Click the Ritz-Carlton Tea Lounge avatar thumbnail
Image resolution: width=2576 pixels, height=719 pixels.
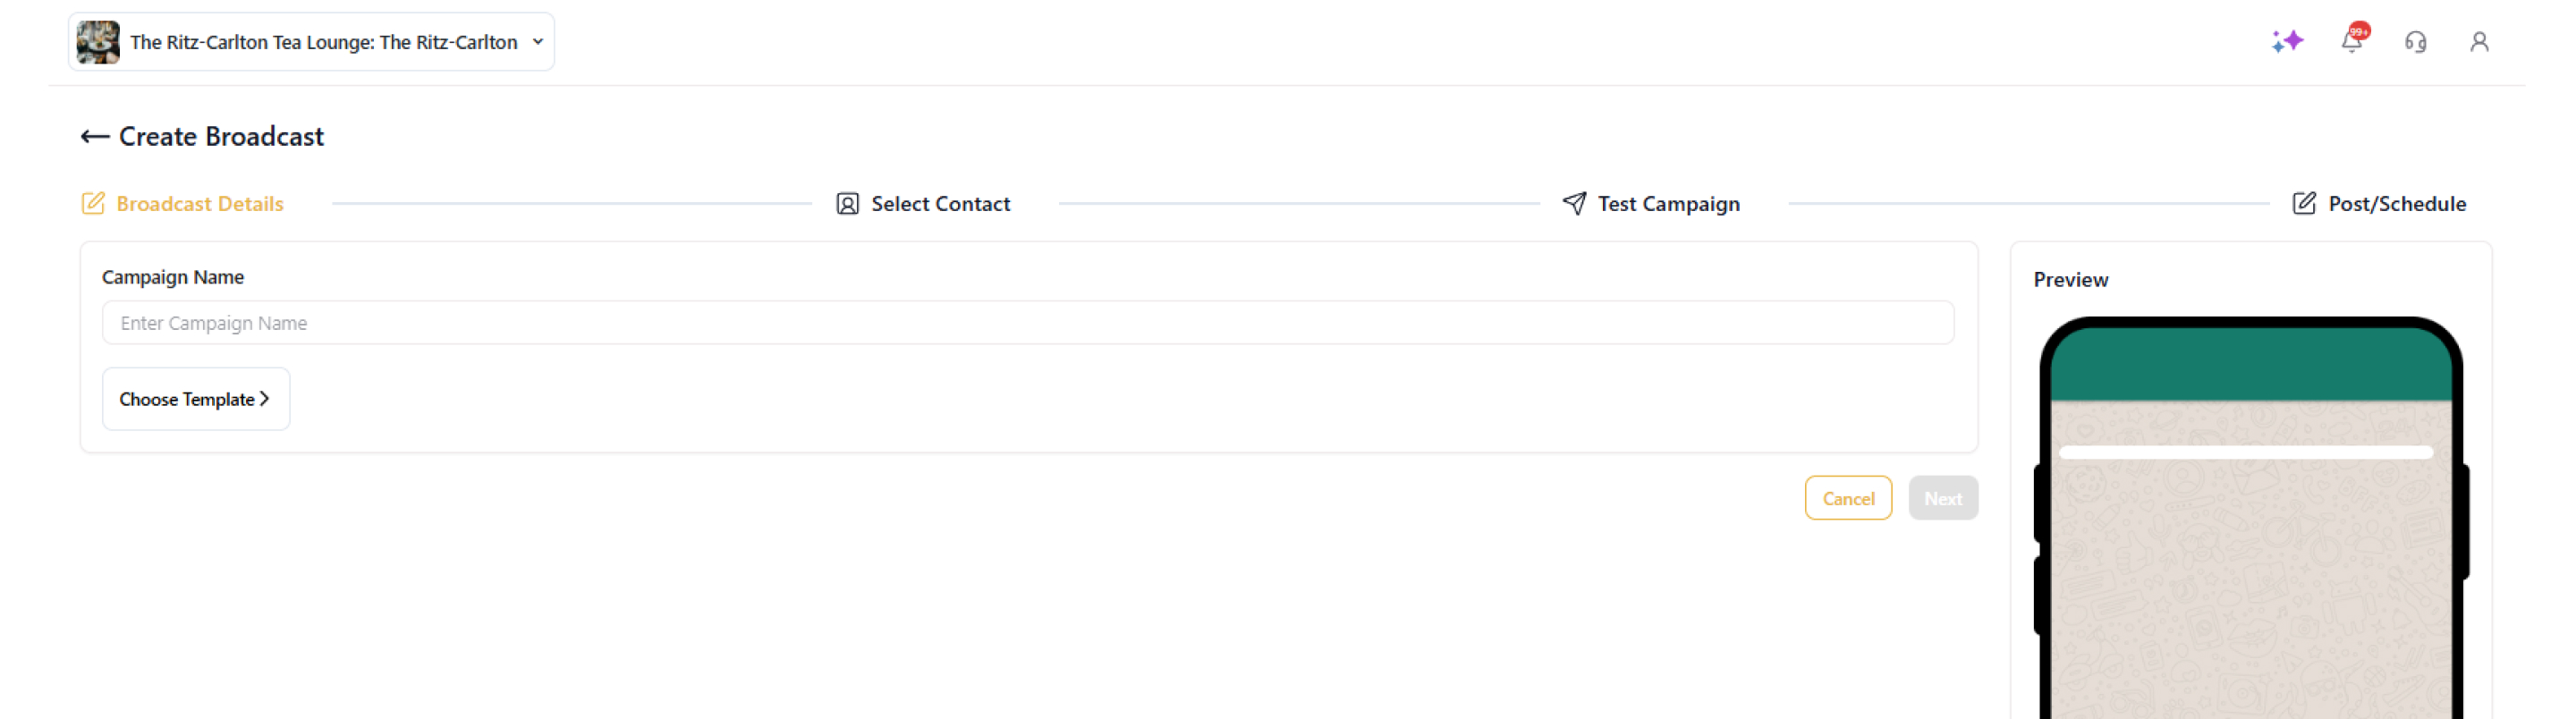point(98,42)
